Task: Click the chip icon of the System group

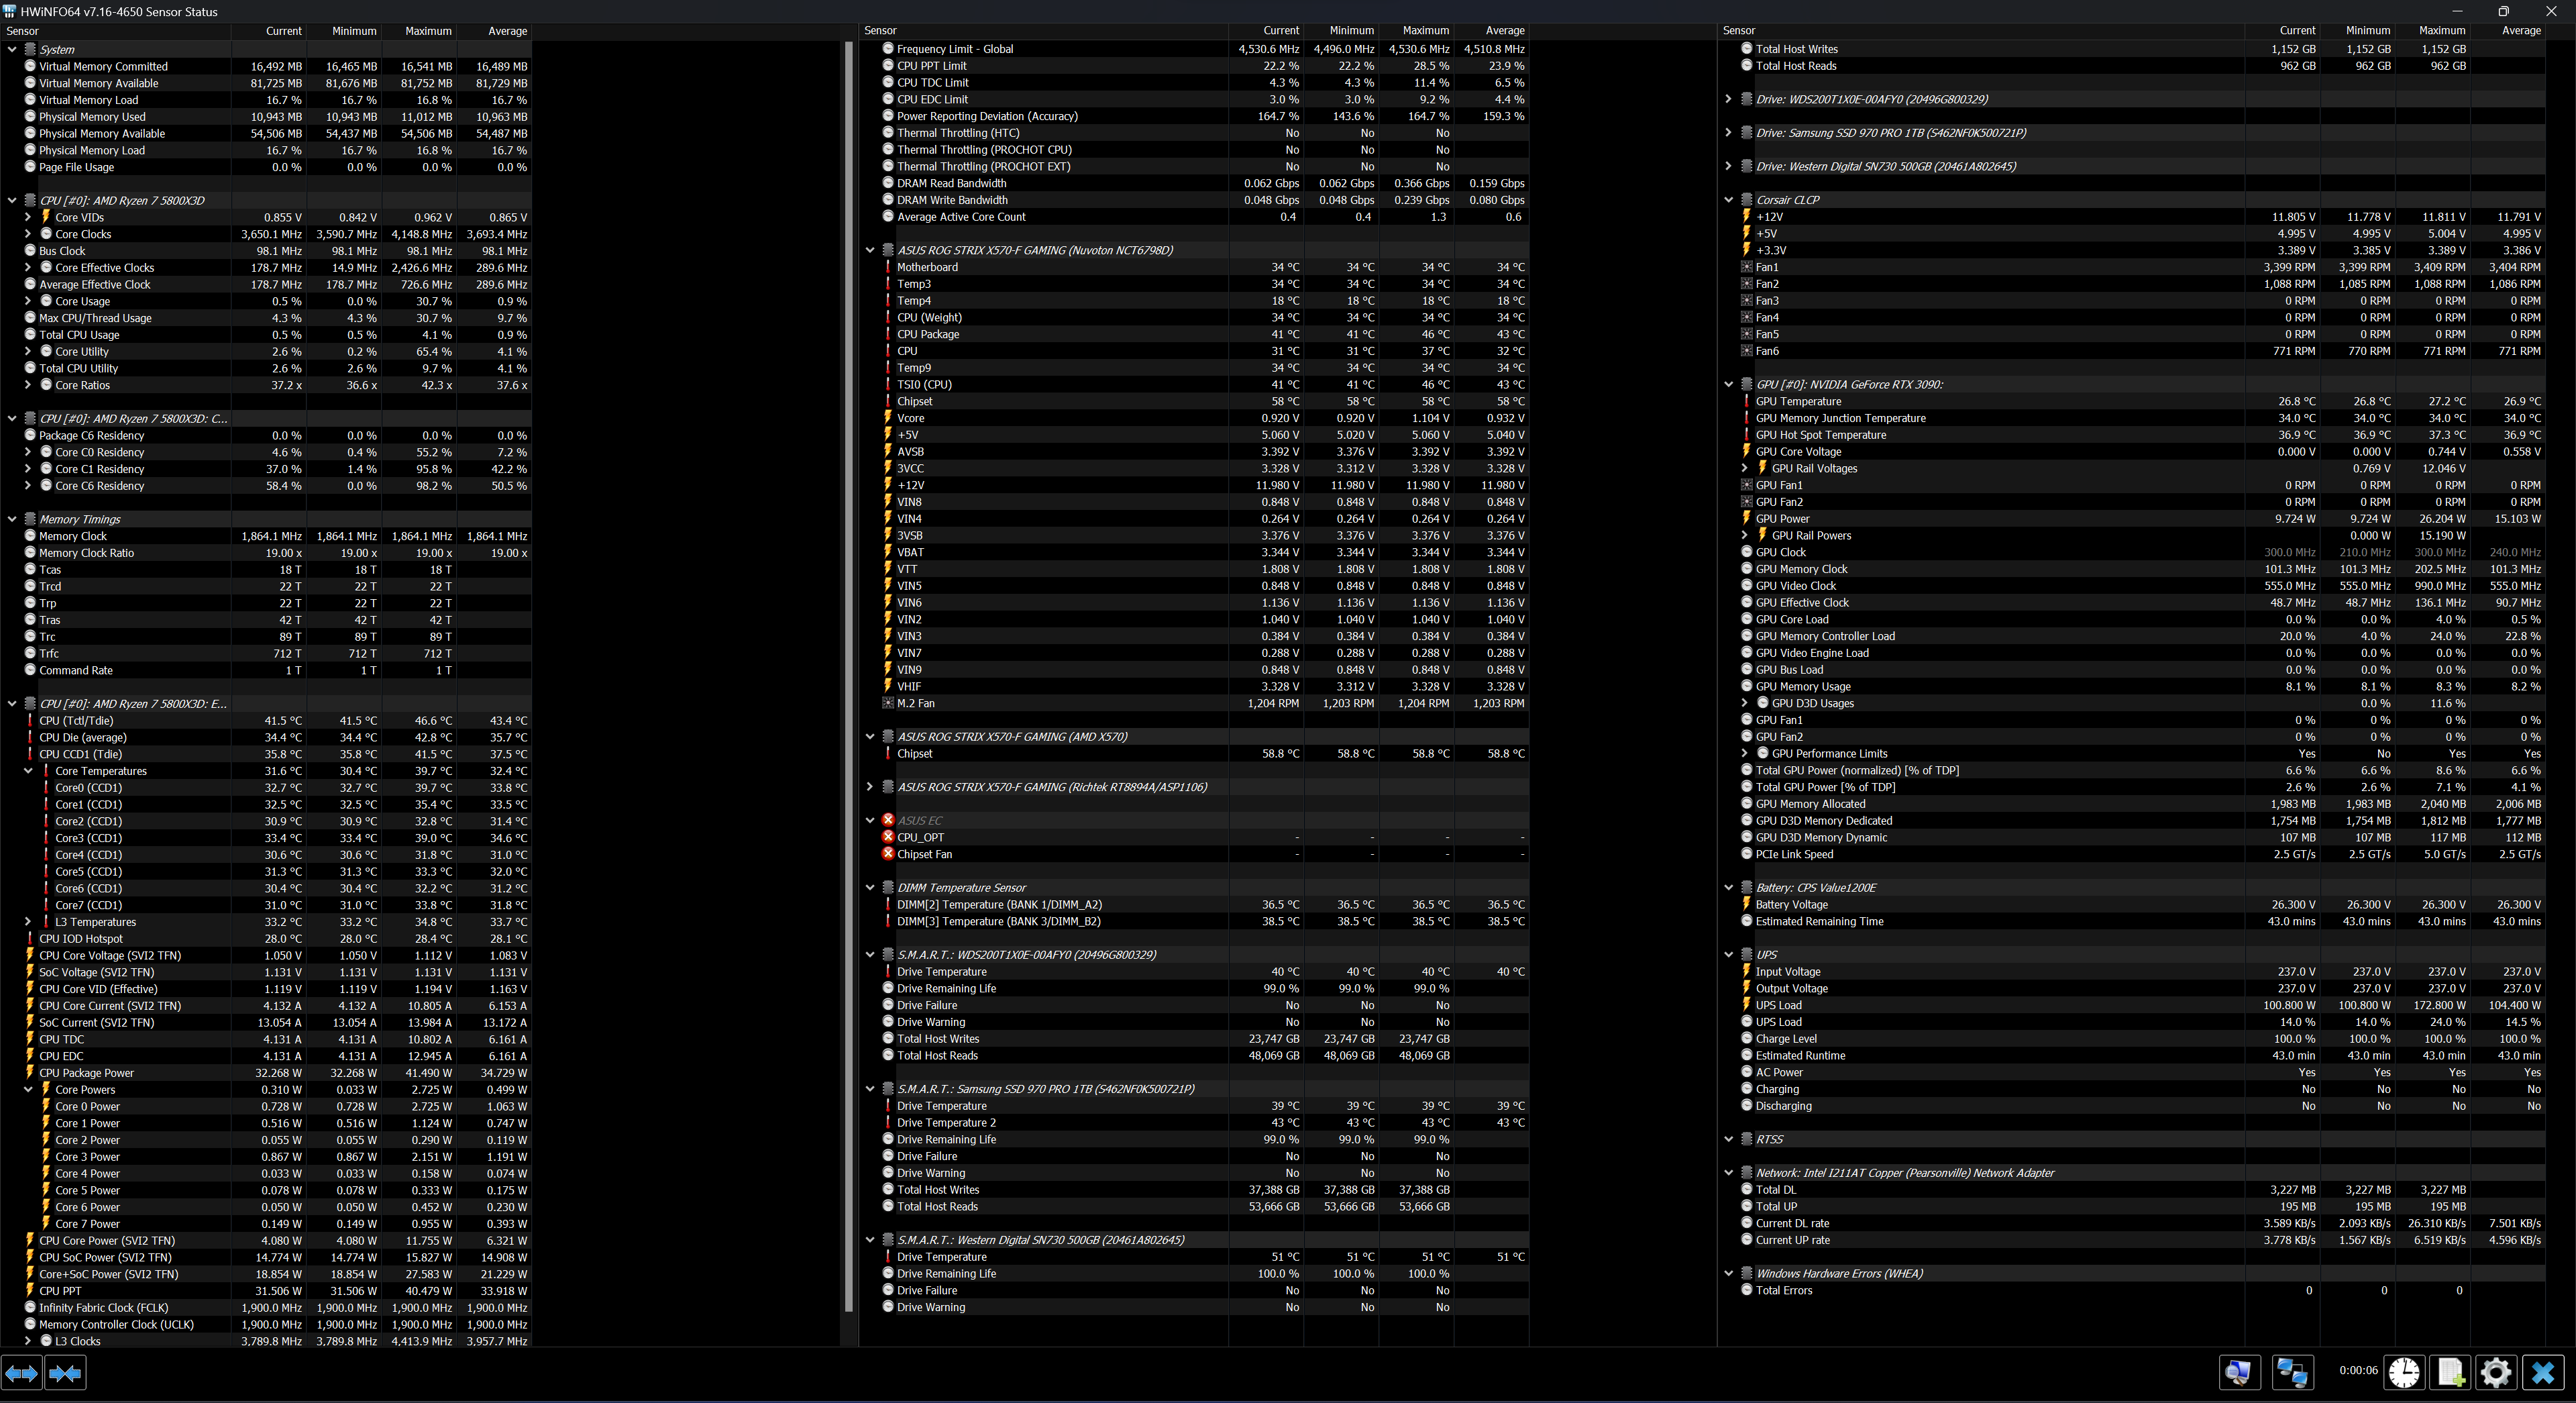Action: coord(30,49)
